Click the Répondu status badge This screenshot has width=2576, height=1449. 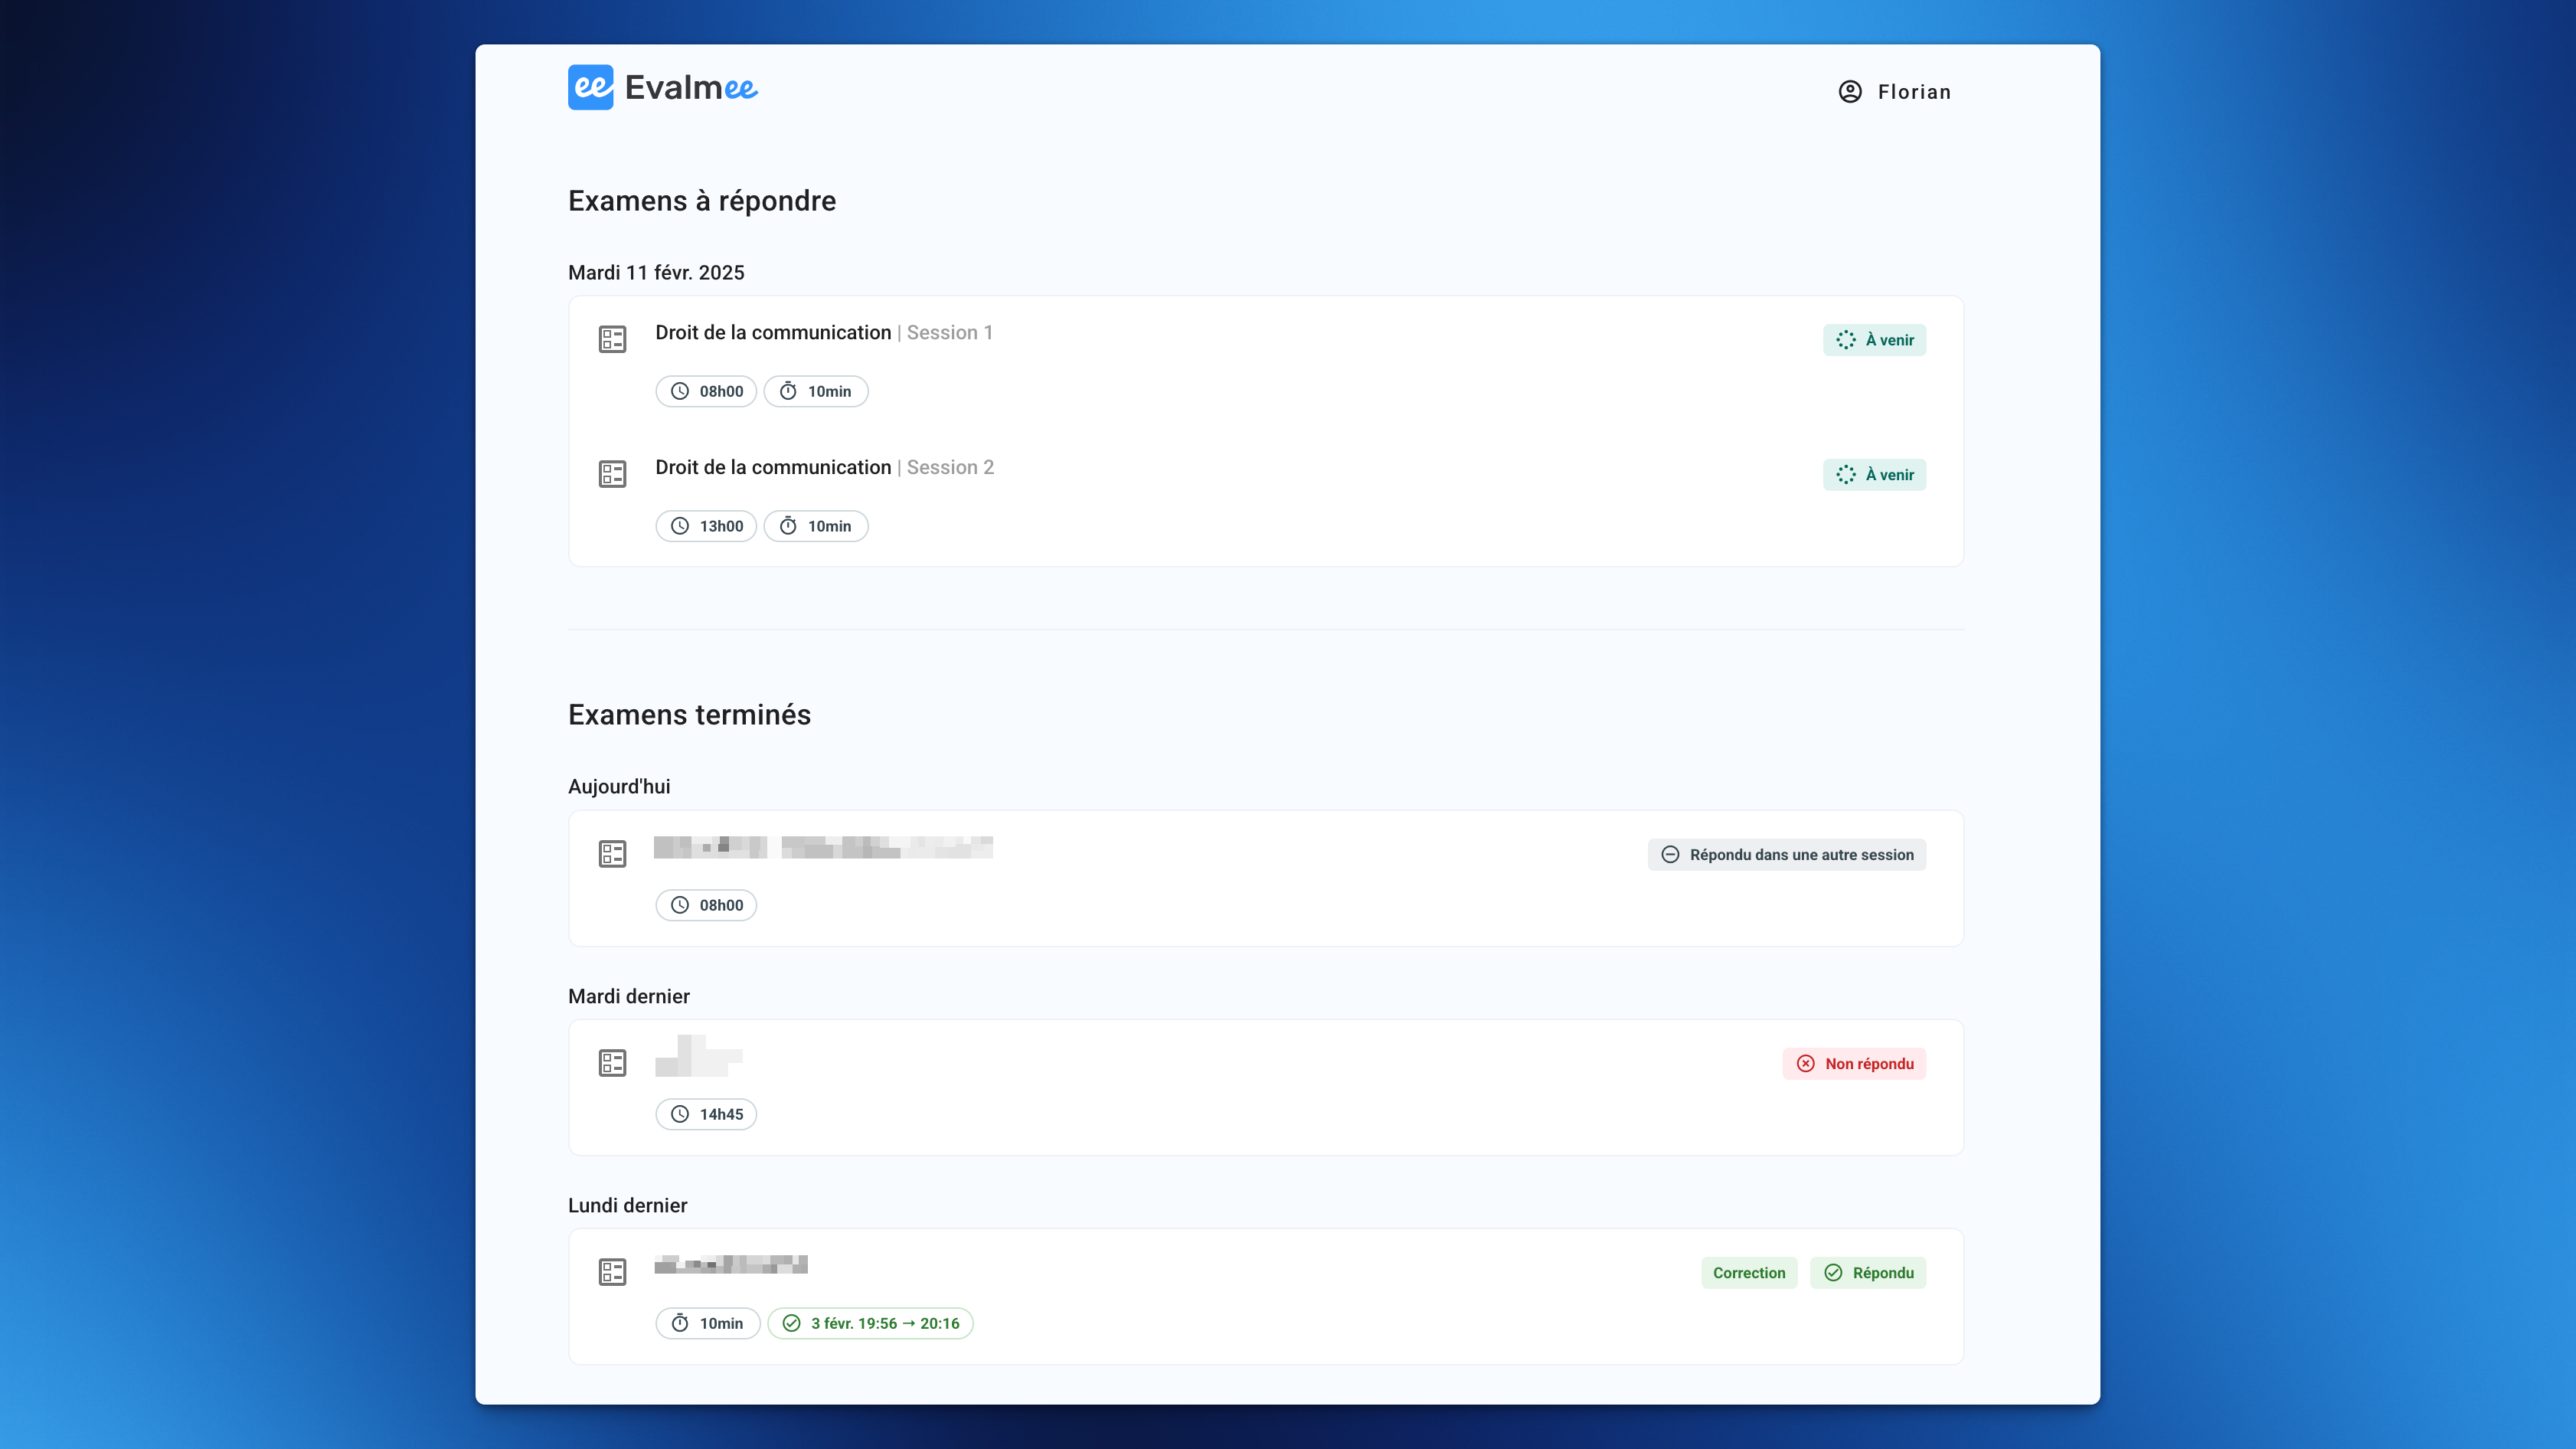1868,1273
